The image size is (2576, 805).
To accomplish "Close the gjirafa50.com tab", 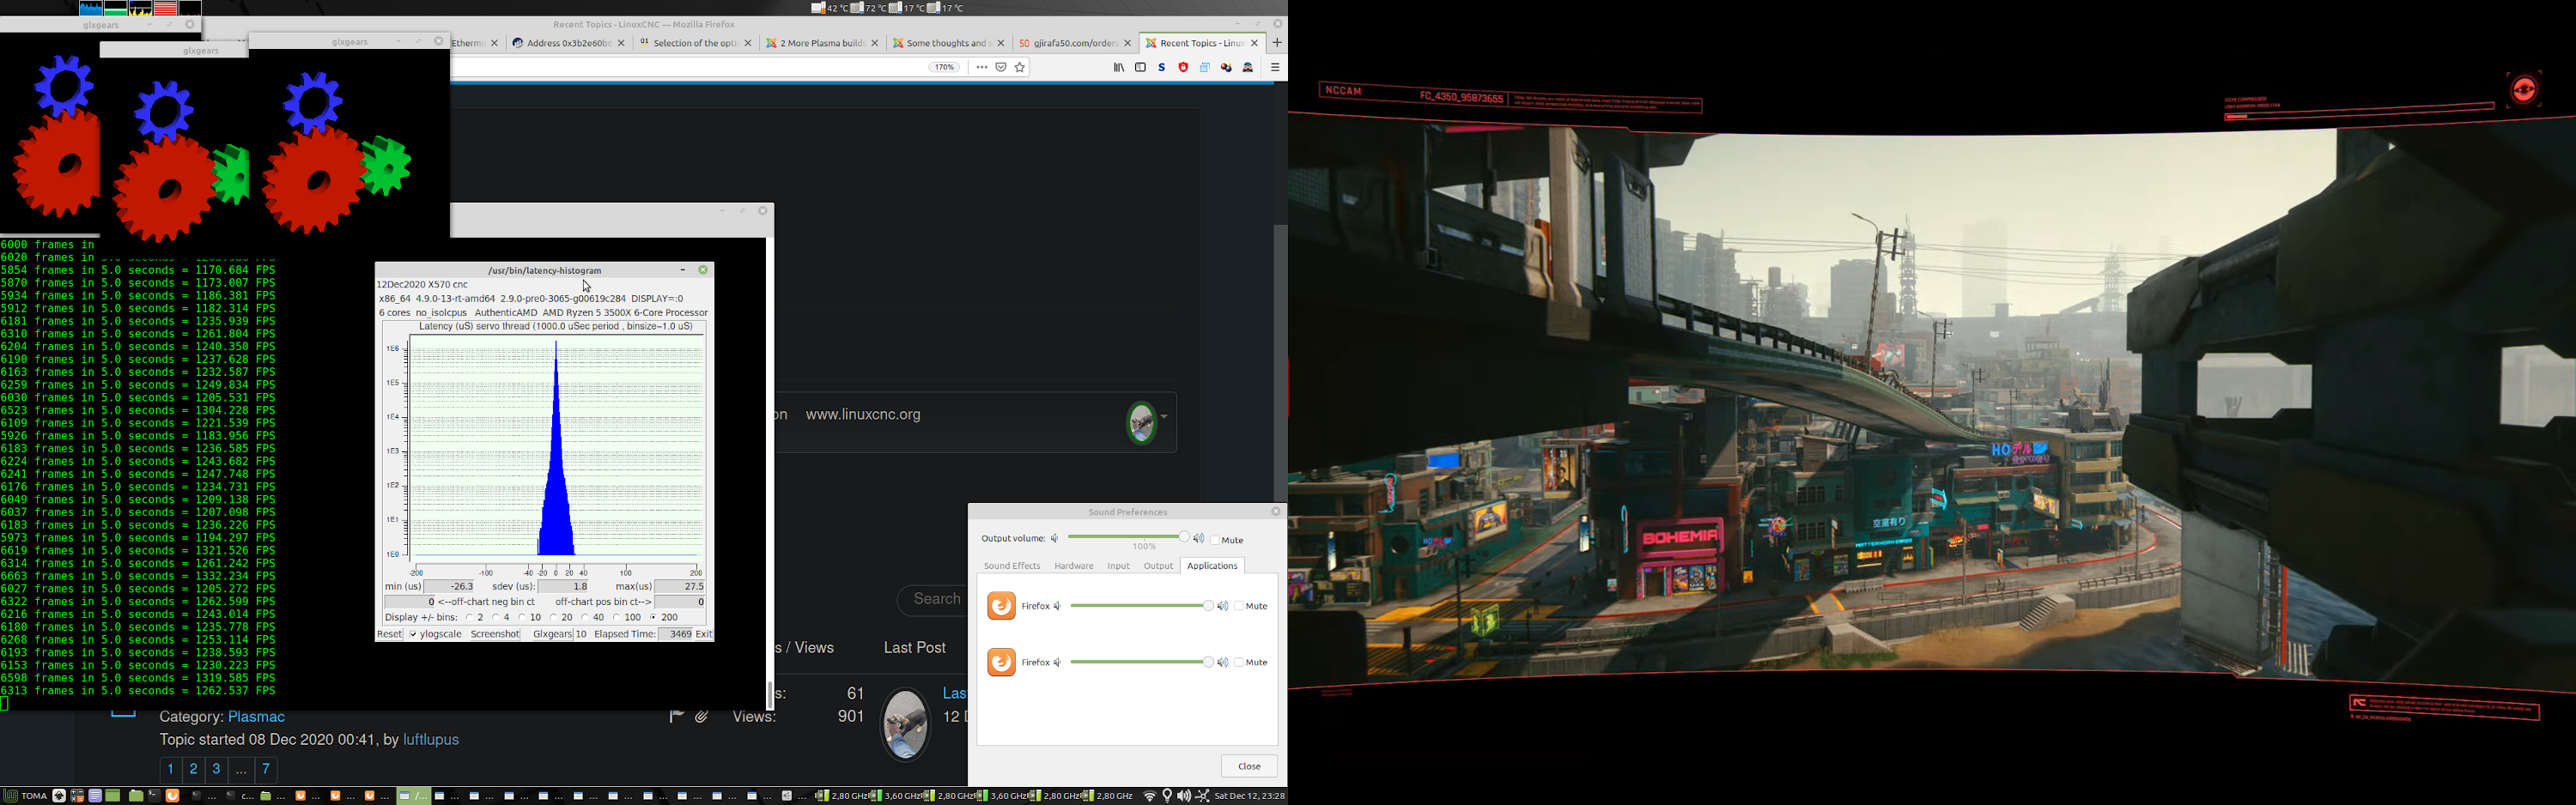I will tap(1128, 44).
